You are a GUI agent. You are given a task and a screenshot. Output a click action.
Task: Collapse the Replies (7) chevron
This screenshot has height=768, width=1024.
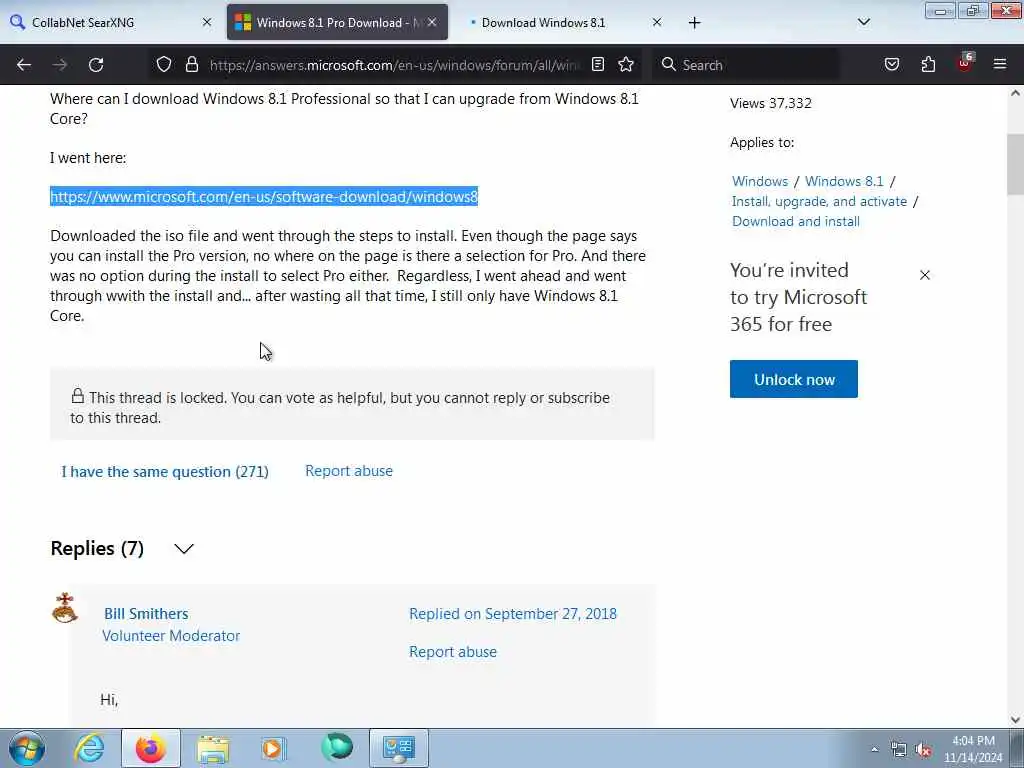[x=184, y=549]
